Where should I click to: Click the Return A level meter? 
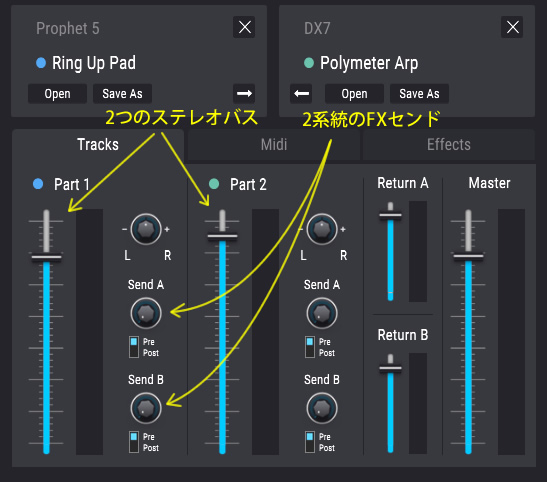[x=418, y=251]
